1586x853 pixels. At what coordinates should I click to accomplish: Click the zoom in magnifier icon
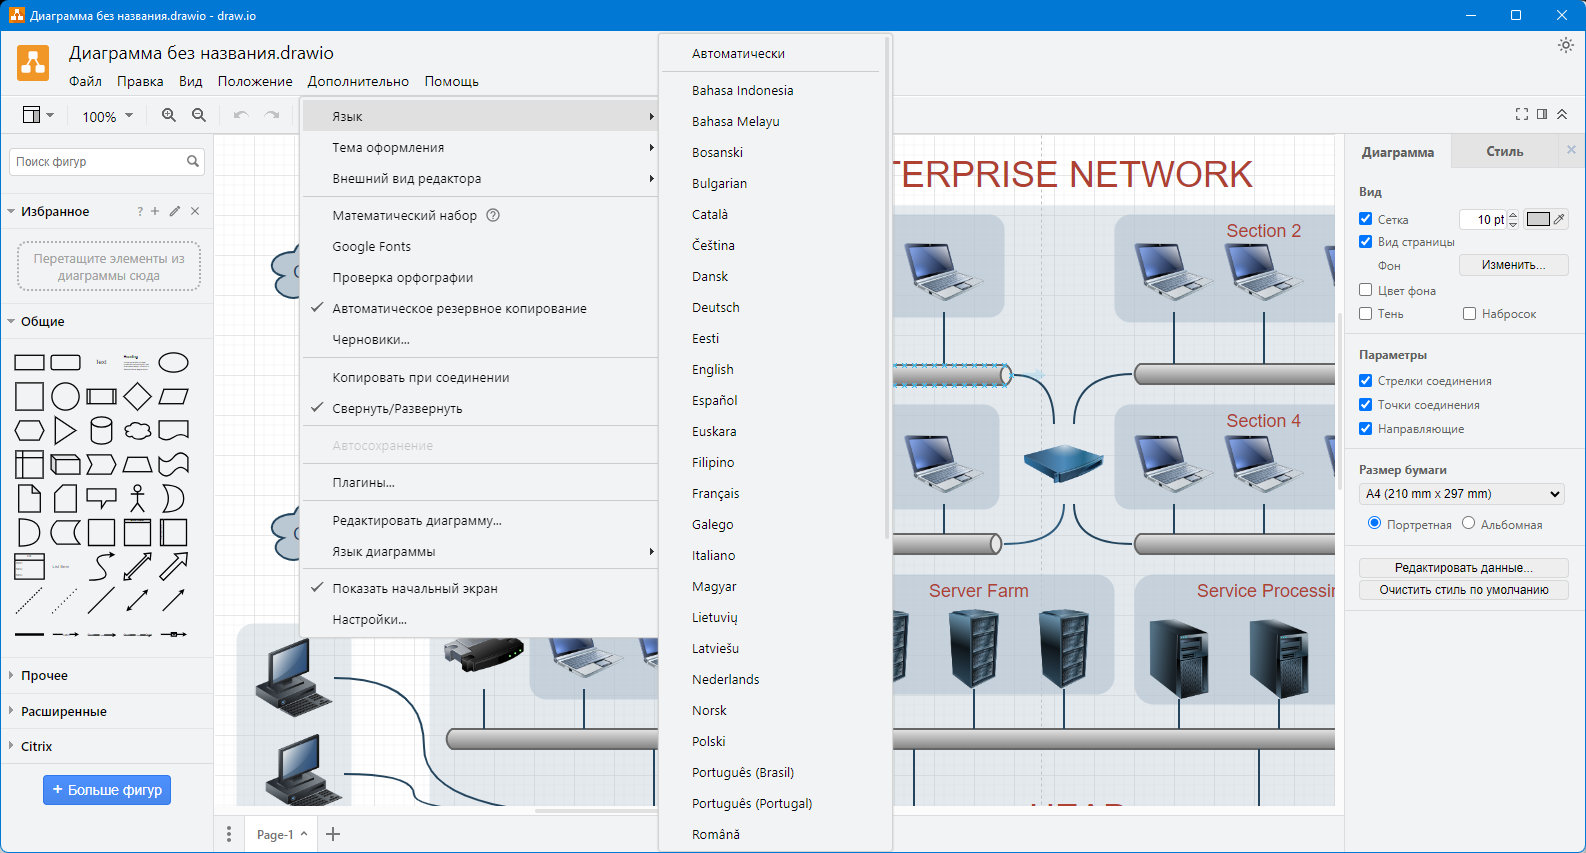pos(169,115)
